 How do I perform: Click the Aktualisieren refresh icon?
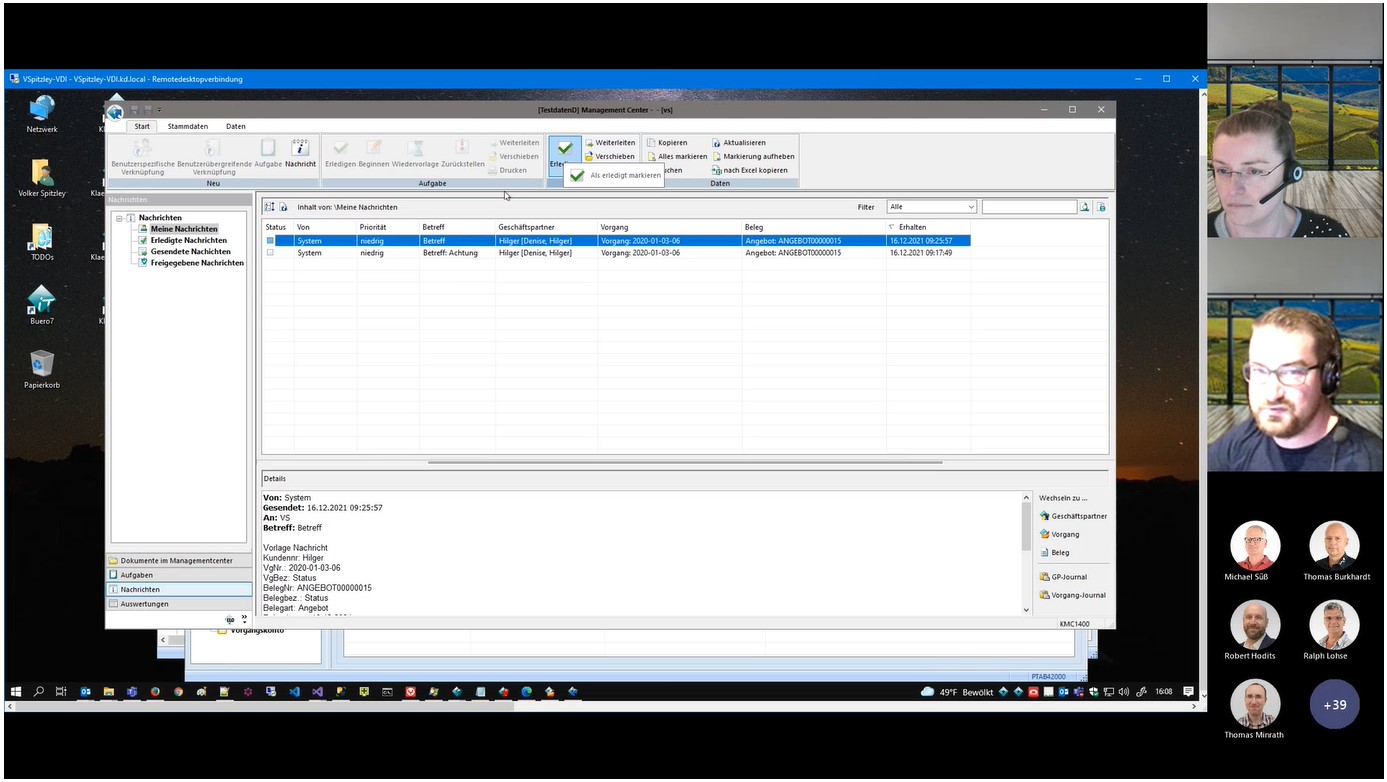pos(716,143)
